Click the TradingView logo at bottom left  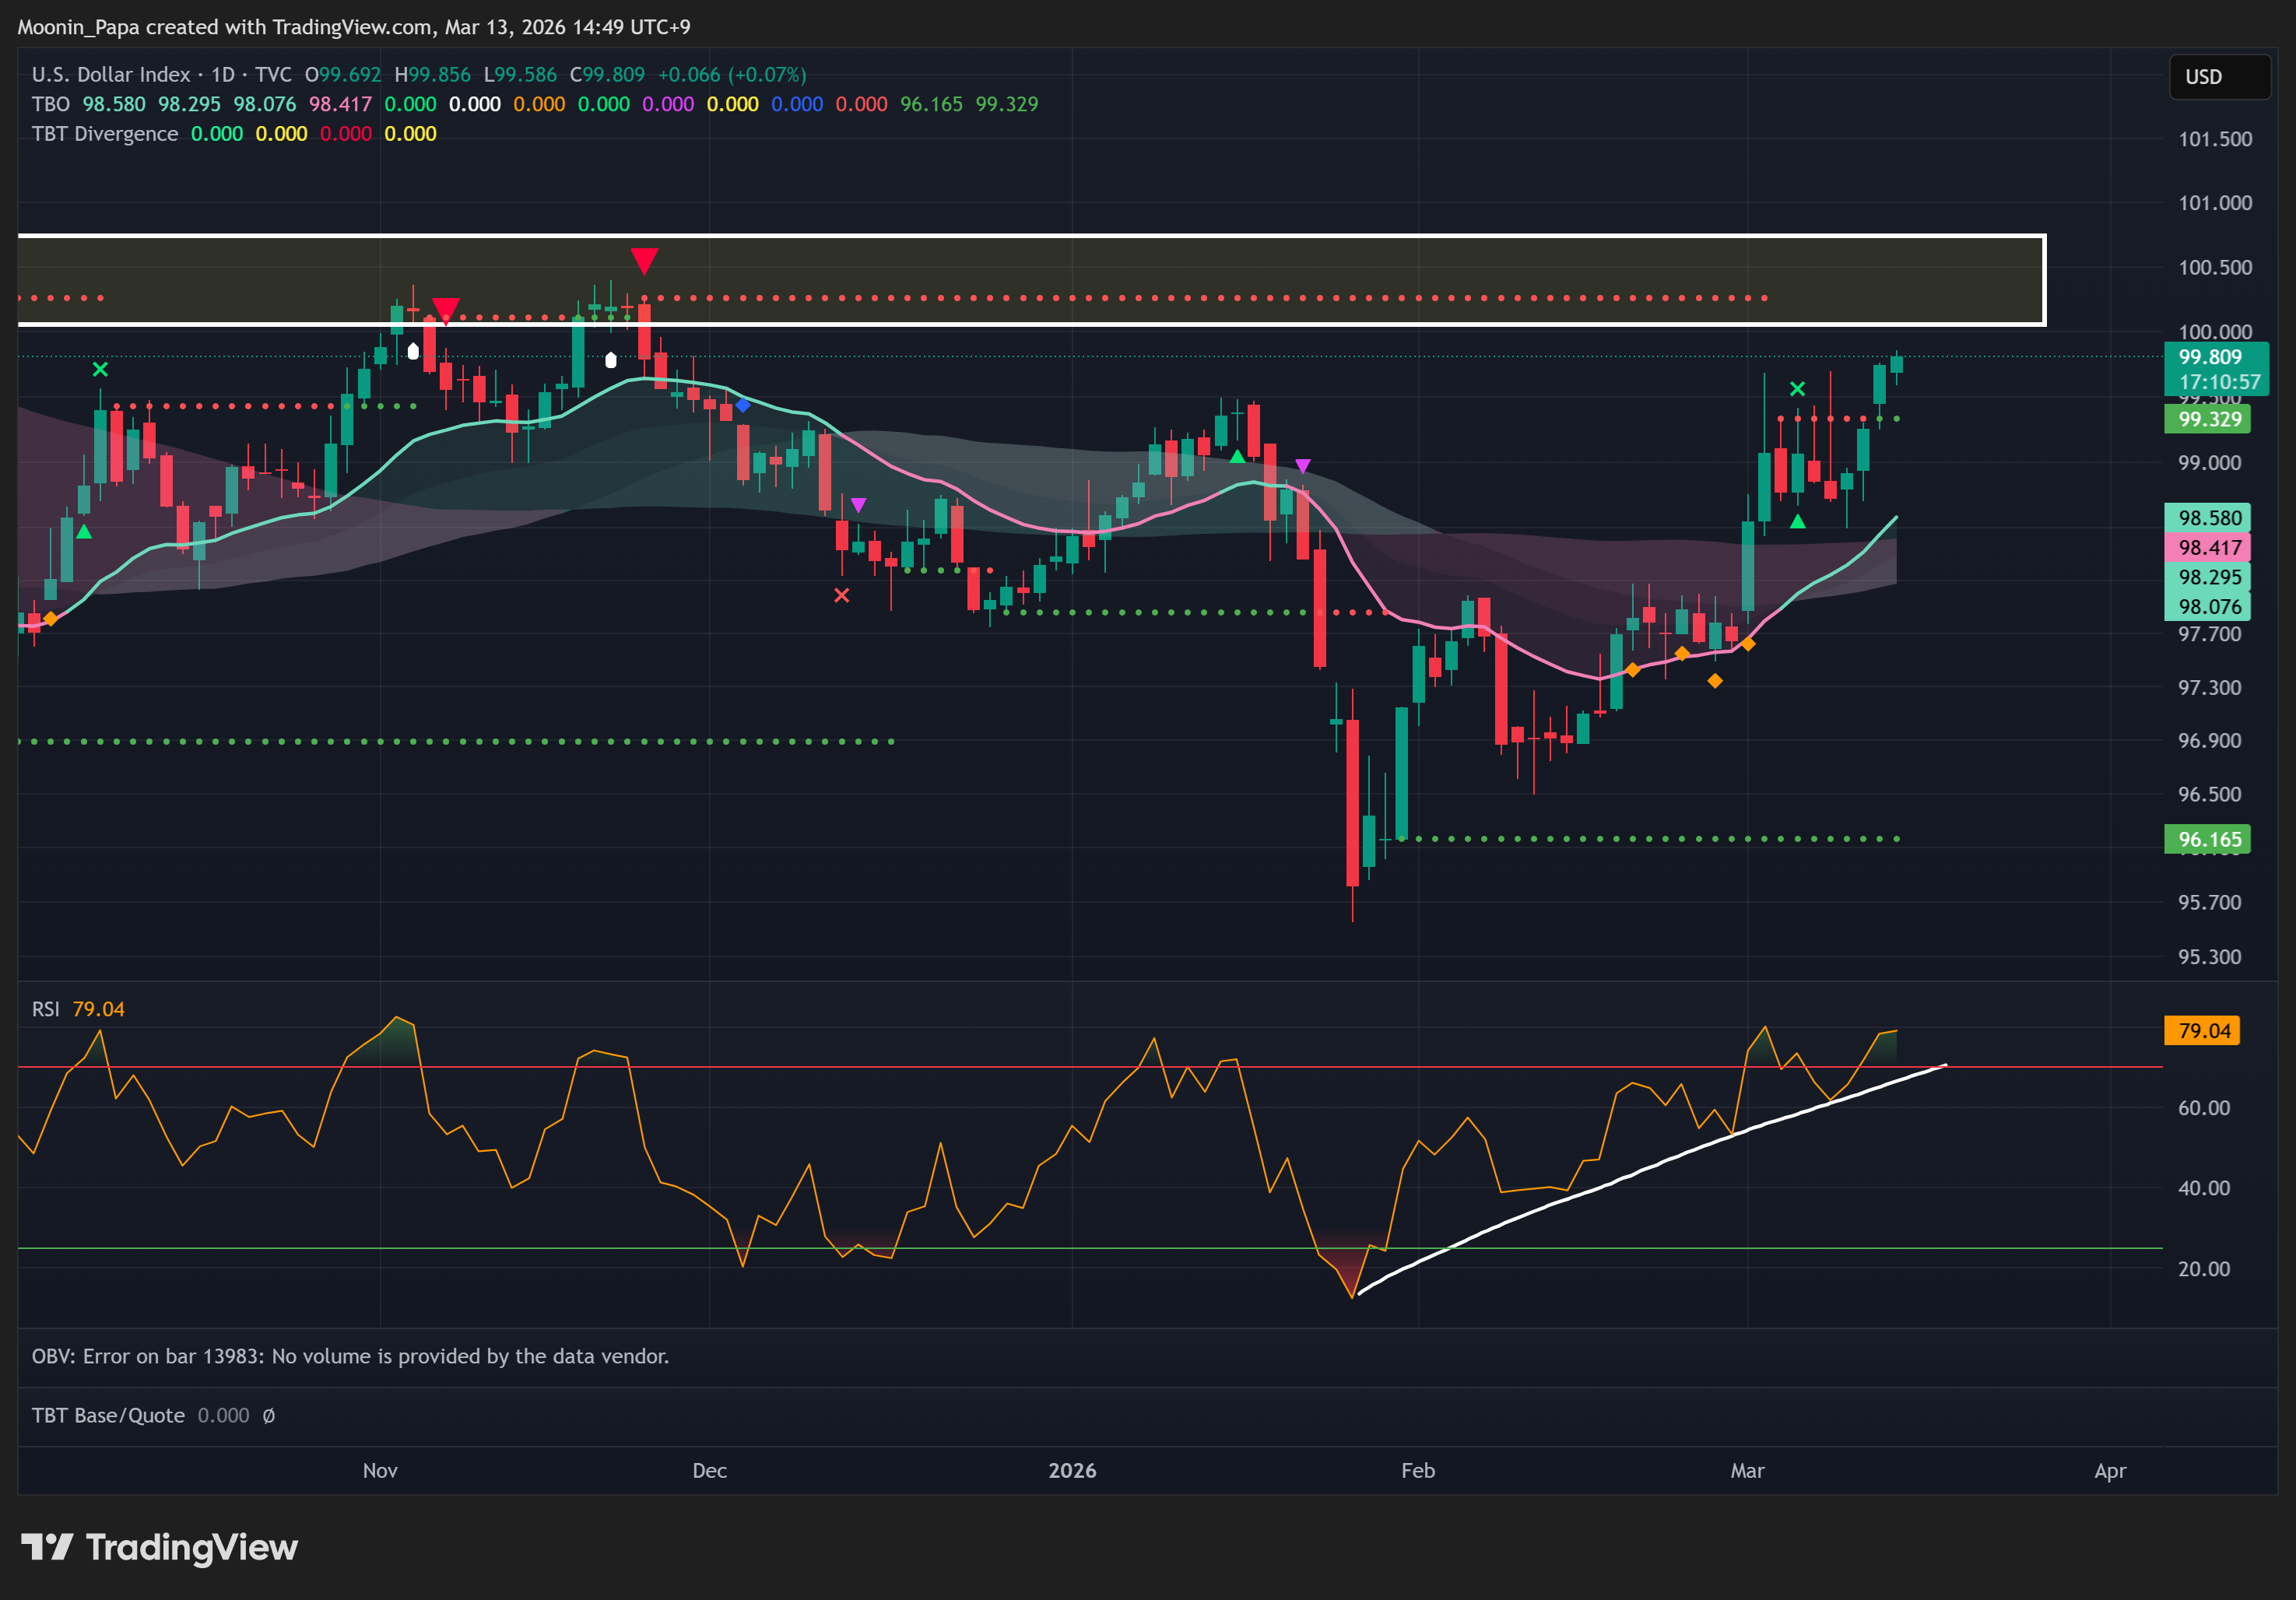[x=160, y=1547]
